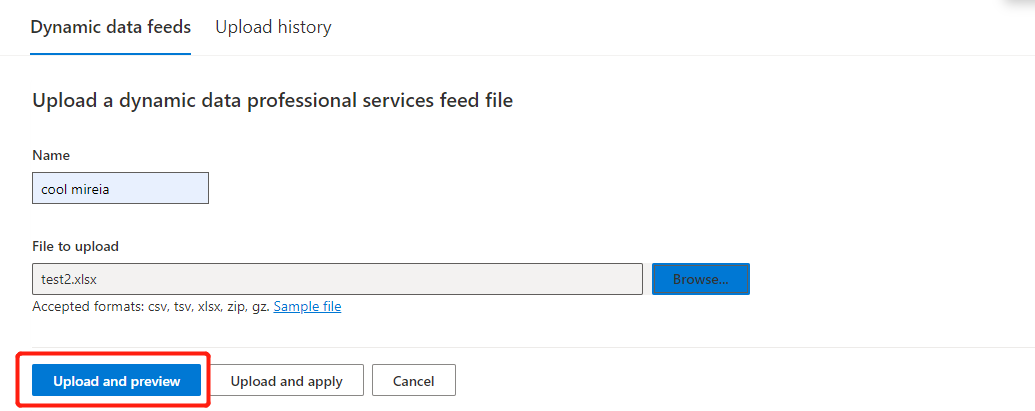Click the upload feed file heading
1035x411 pixels.
tap(273, 101)
